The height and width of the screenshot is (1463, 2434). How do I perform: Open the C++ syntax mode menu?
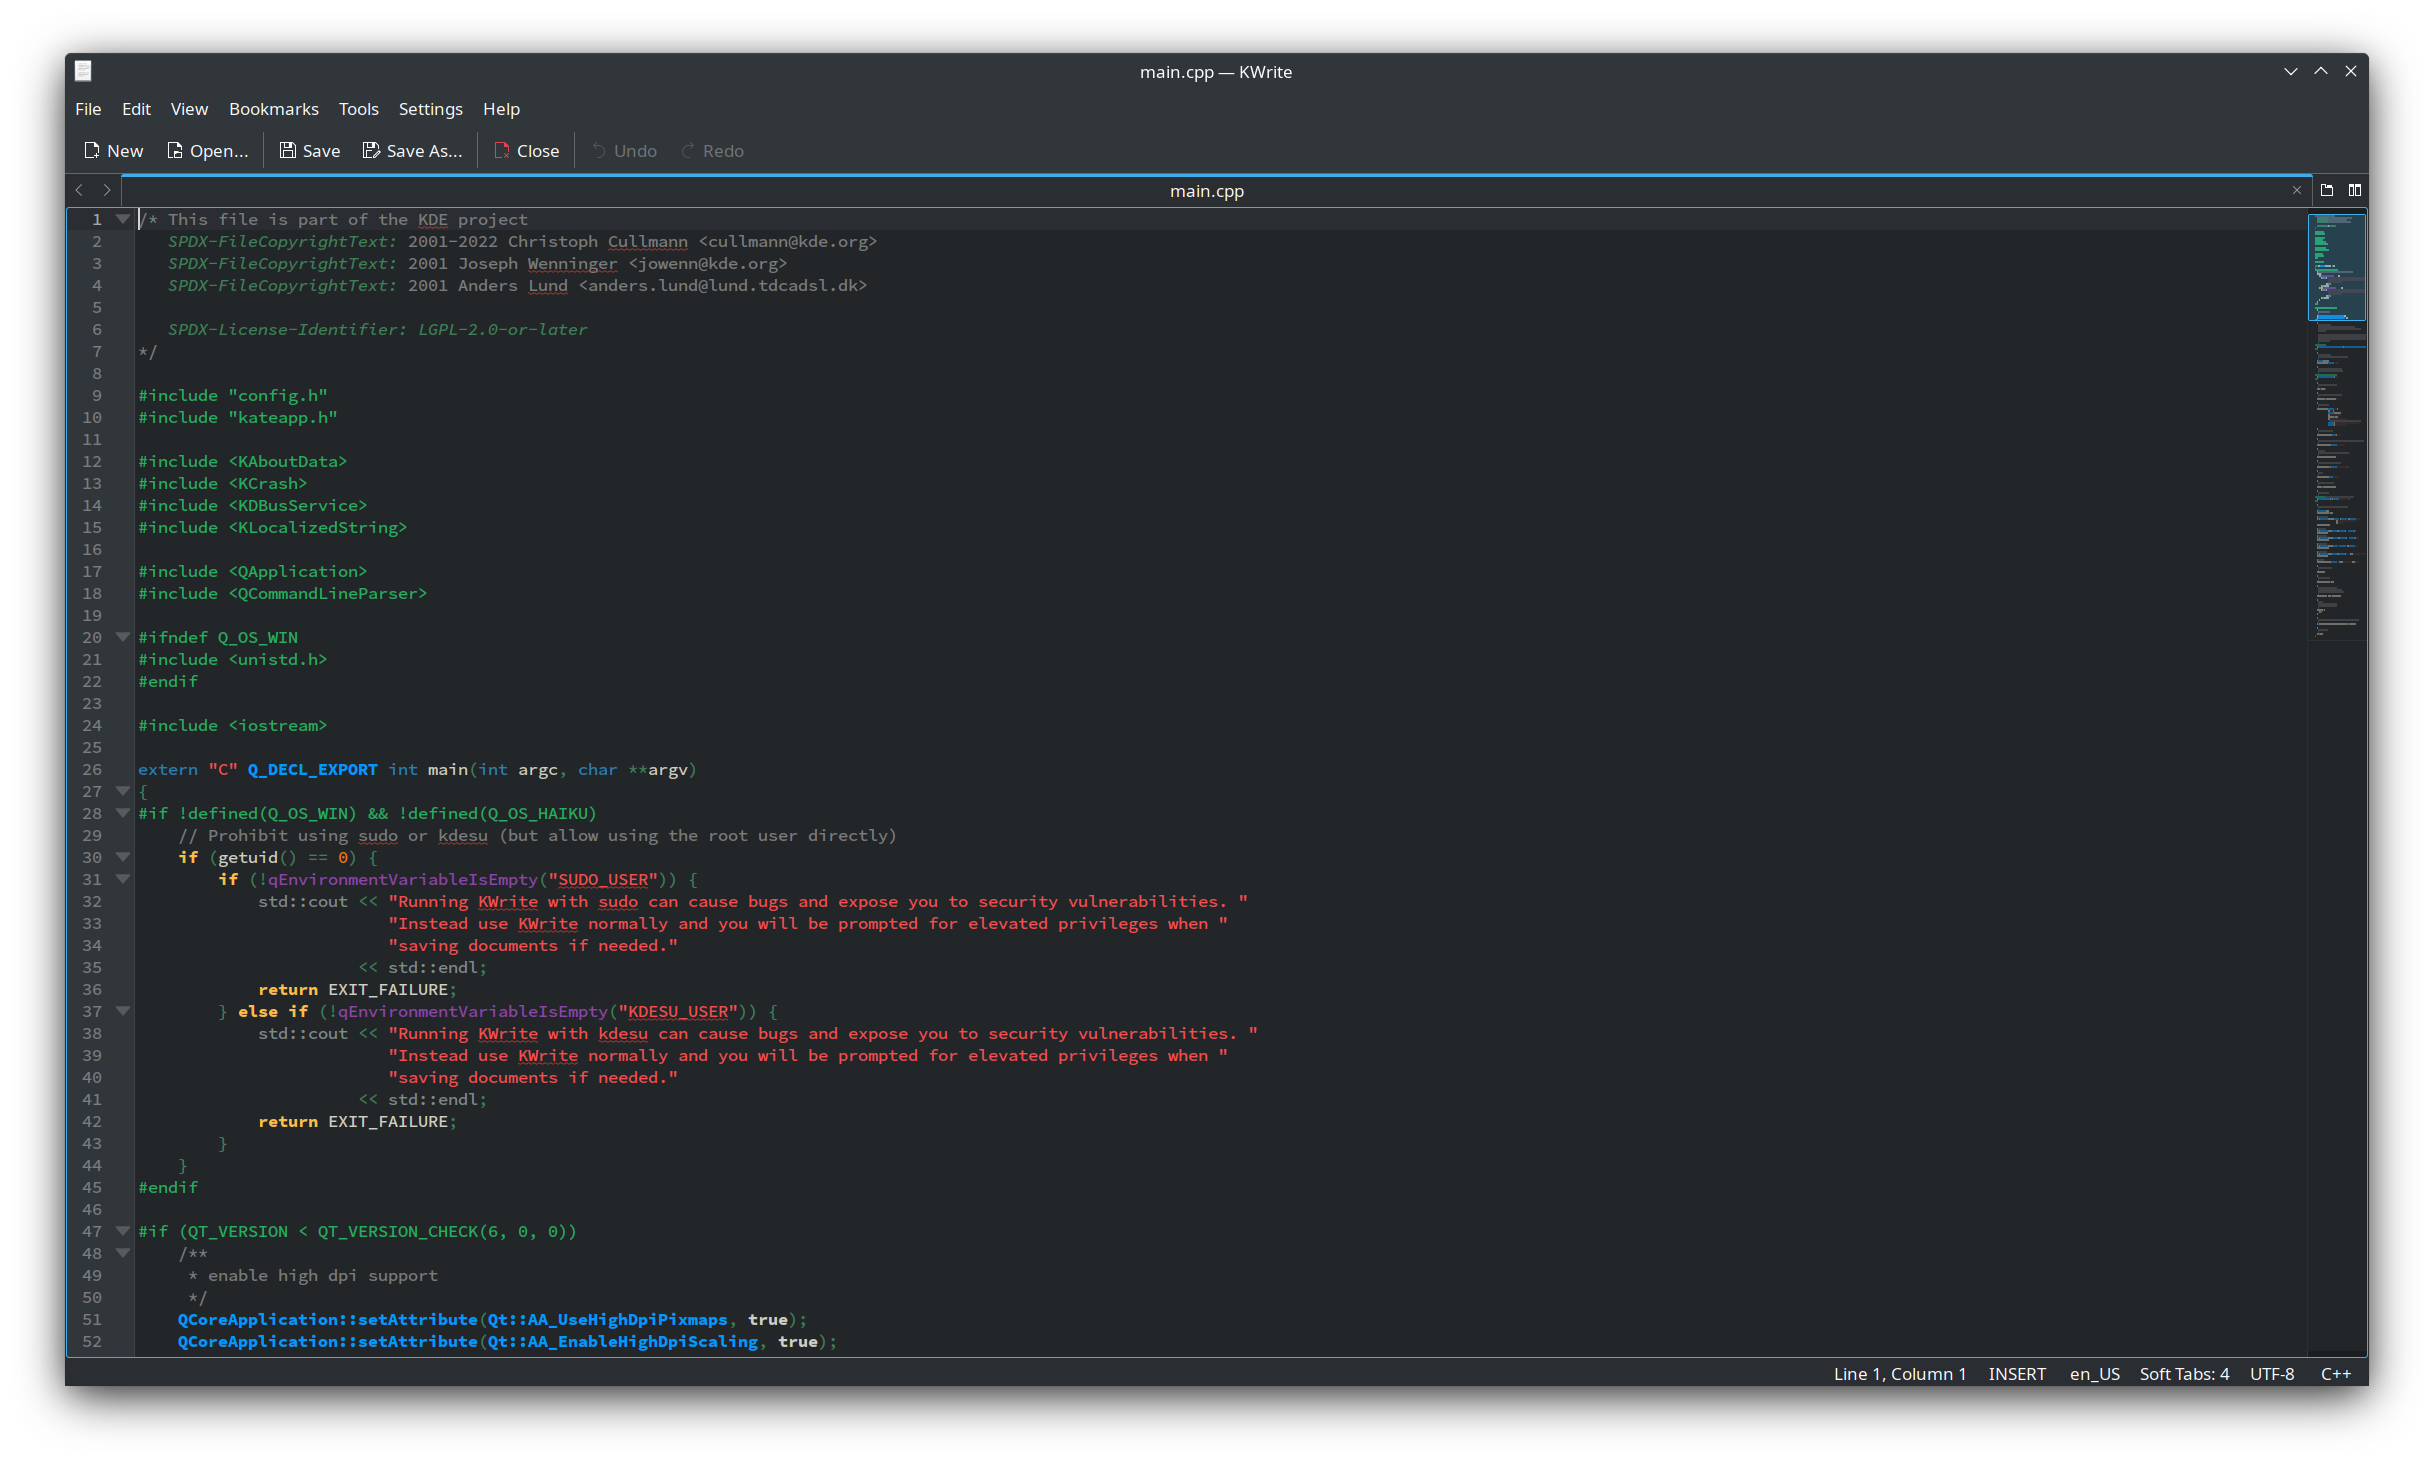click(2335, 1374)
